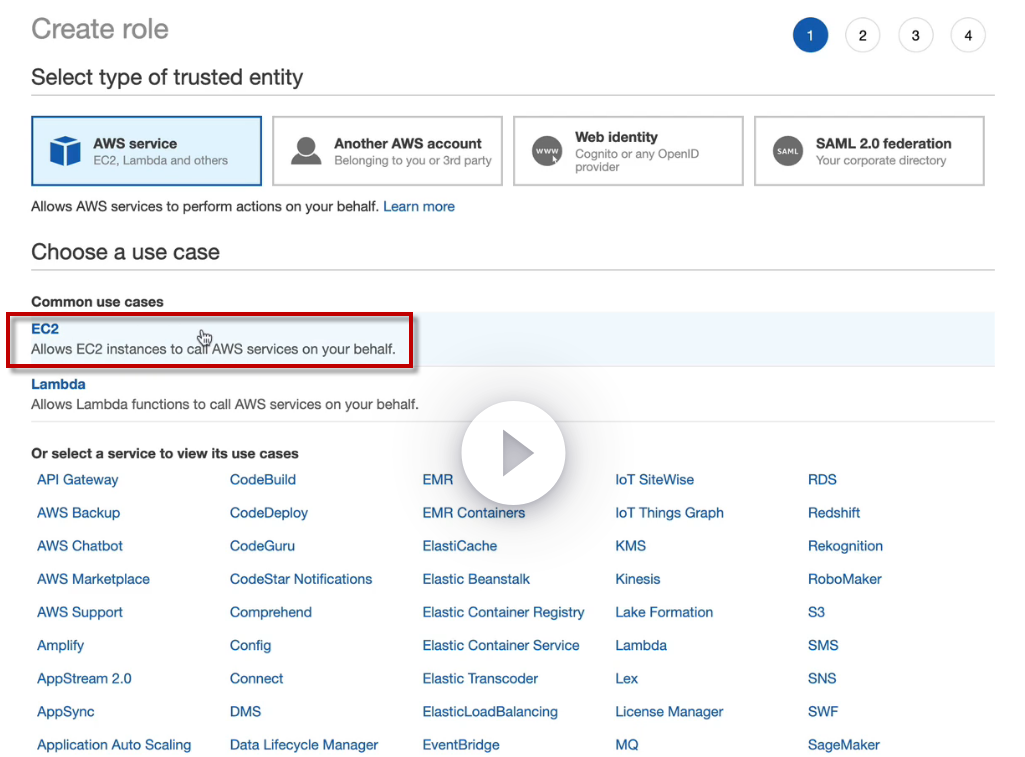This screenshot has width=1025, height=757.
Task: Click the Comprehend service link
Action: [271, 613]
